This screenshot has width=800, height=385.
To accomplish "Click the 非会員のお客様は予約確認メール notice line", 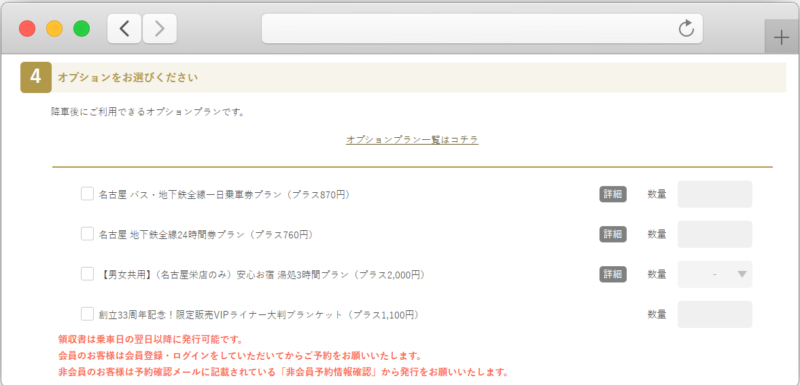I will click(283, 371).
